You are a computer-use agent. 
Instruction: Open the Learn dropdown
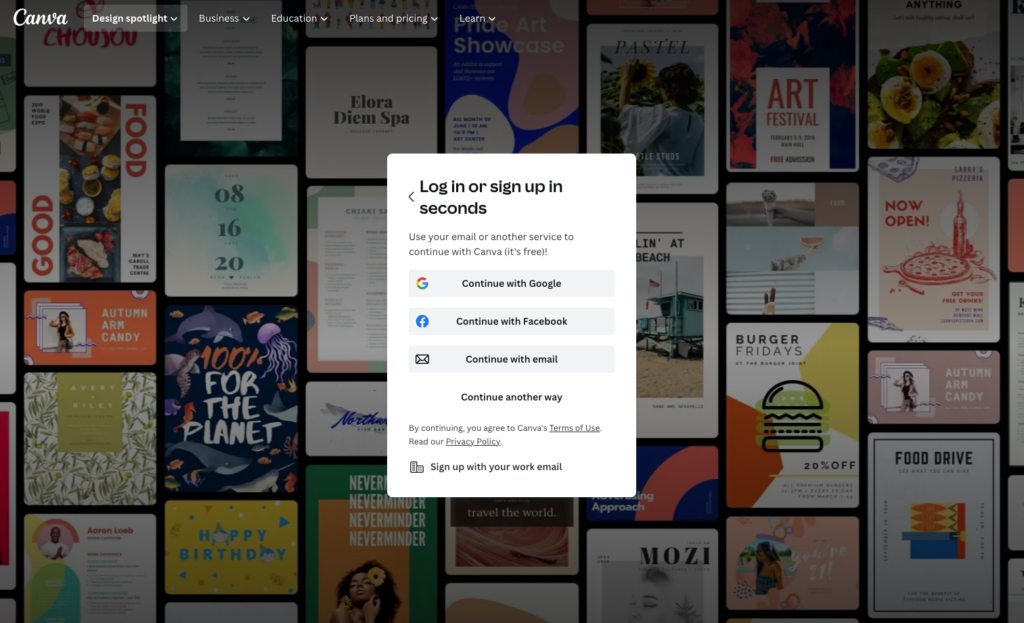[477, 17]
